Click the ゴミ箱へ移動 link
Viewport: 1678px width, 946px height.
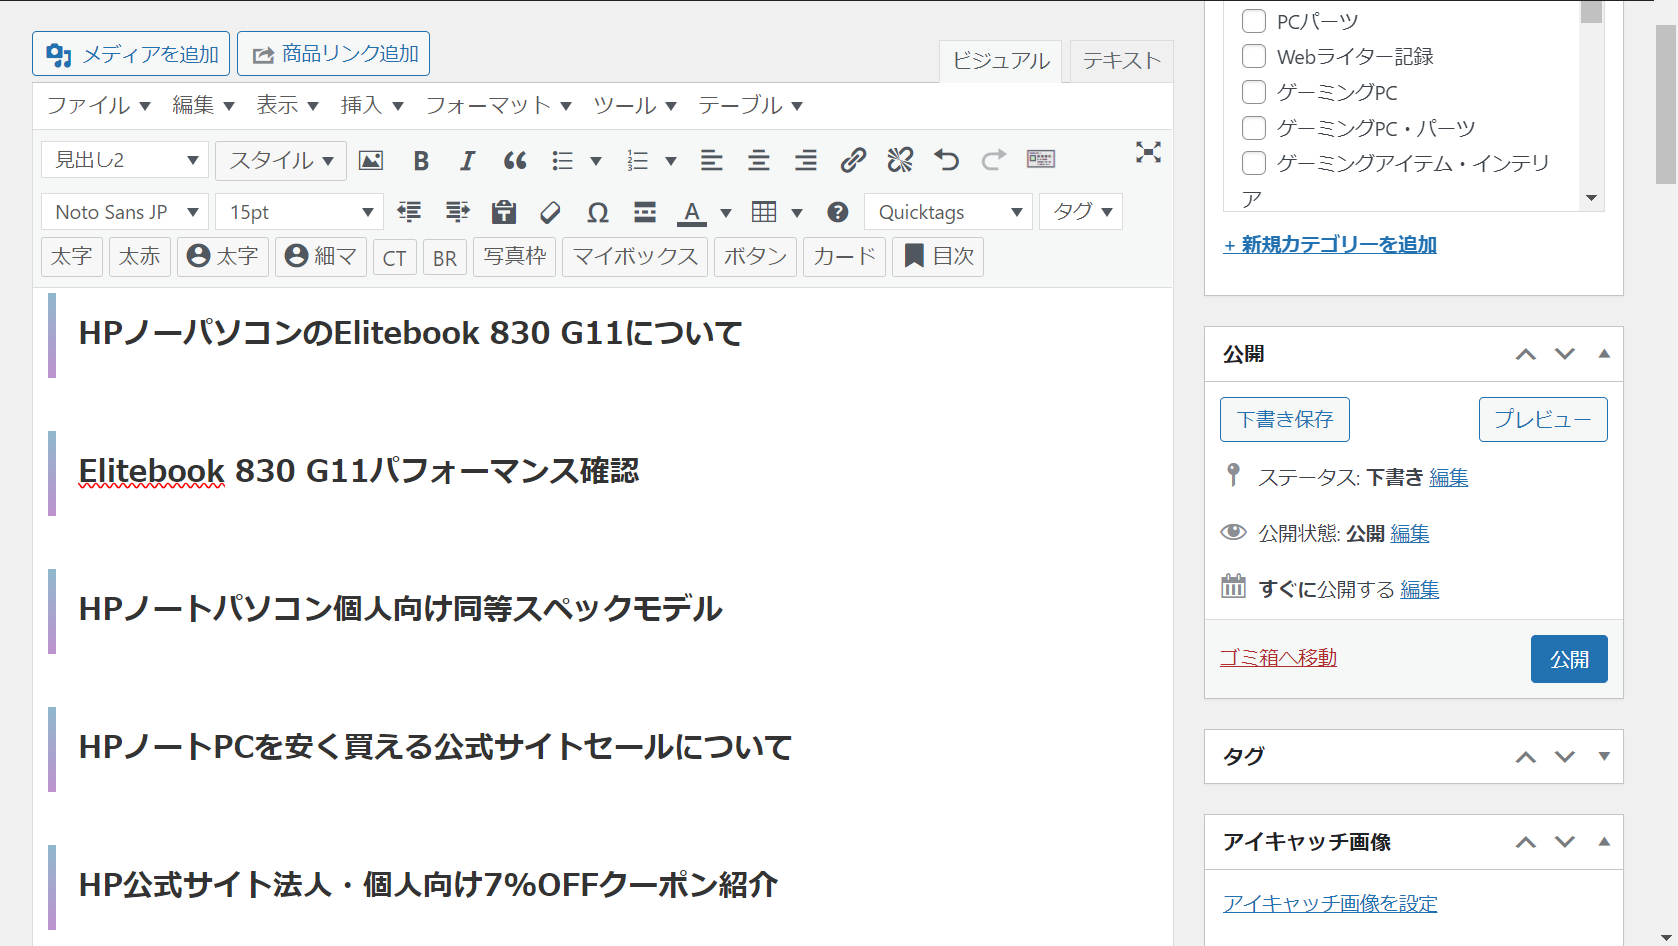click(1278, 658)
